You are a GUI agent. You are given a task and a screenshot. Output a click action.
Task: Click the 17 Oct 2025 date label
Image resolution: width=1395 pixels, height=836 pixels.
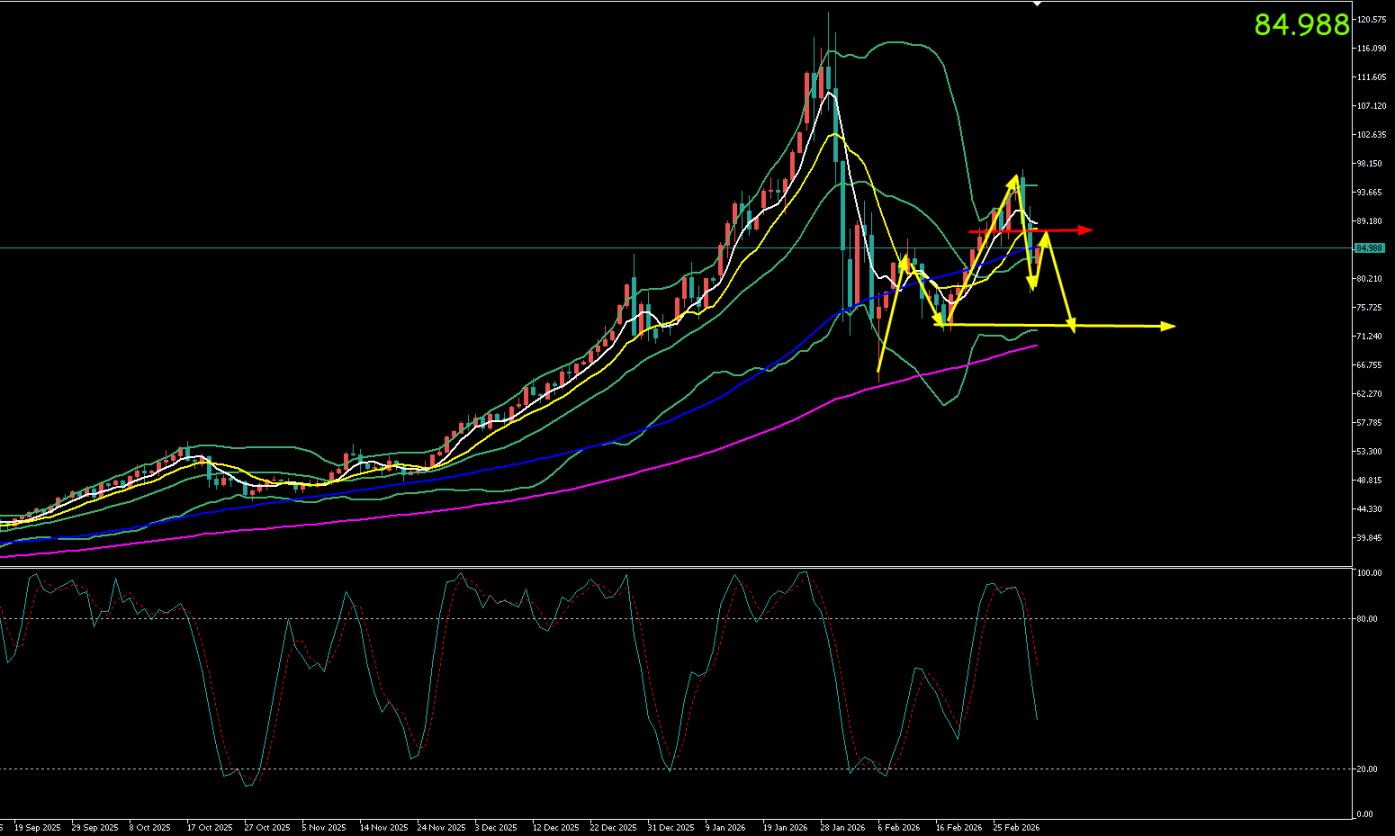tap(209, 828)
